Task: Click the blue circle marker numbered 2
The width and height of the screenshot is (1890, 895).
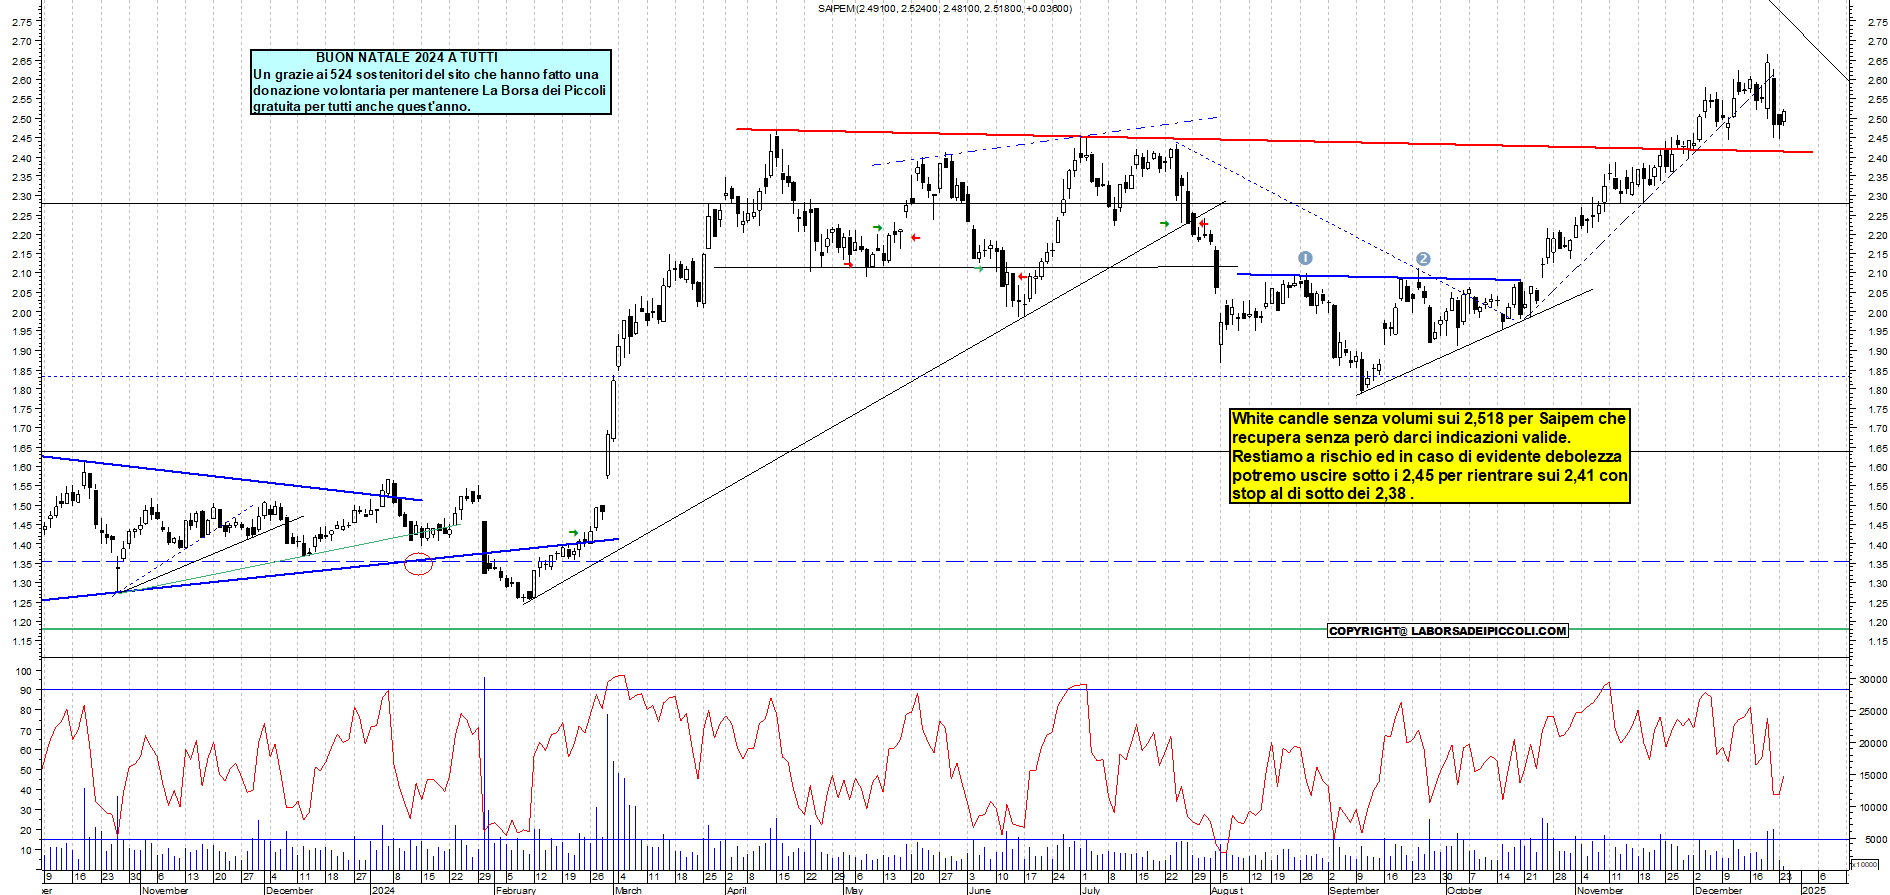Action: tap(1423, 259)
